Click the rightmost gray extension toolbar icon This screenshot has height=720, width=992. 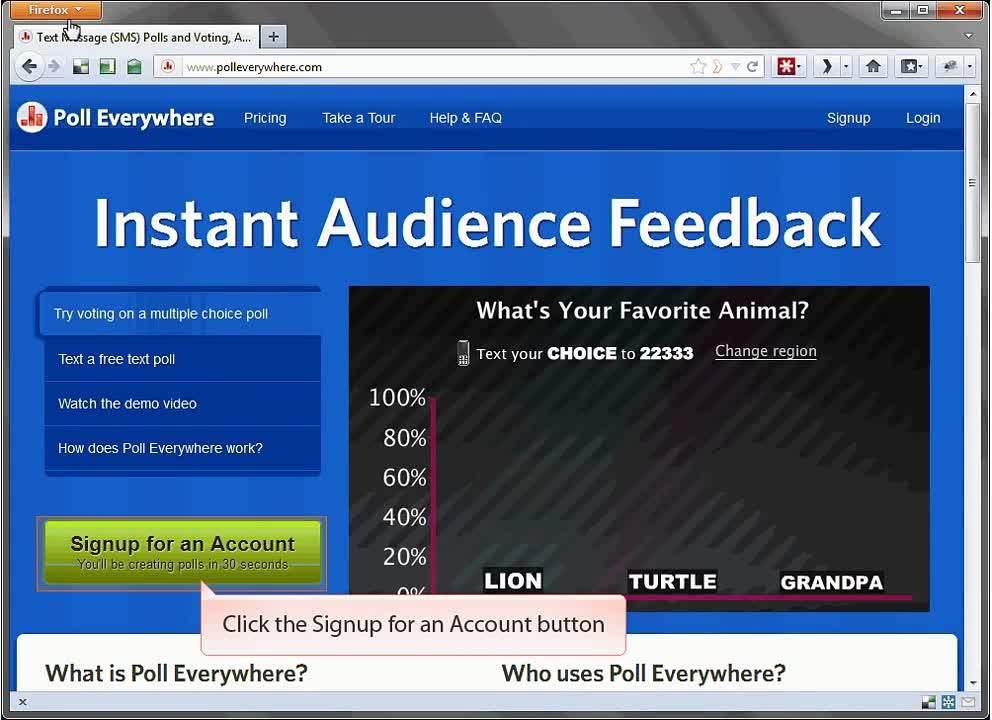tap(950, 66)
